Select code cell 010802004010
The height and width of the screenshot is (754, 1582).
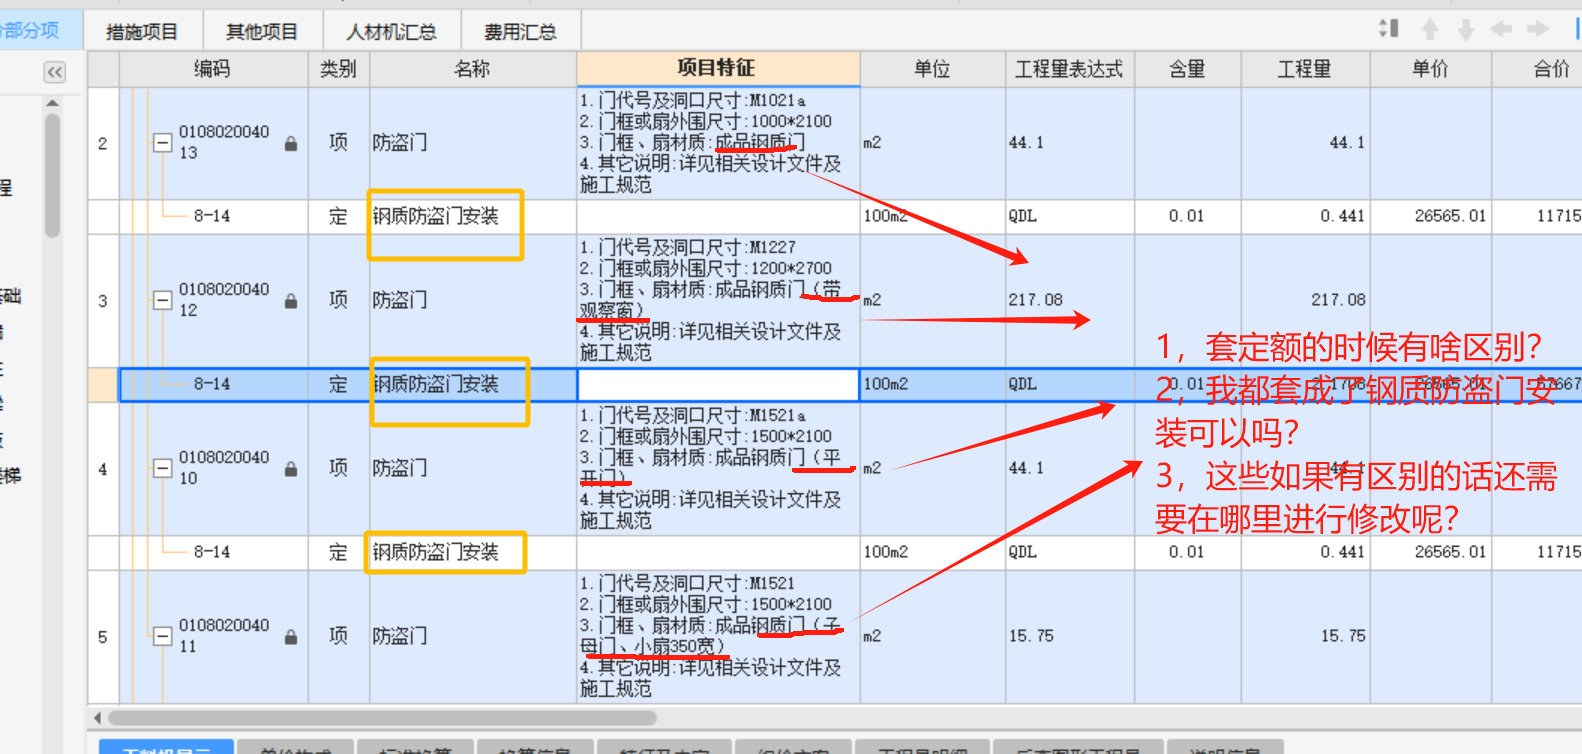[x=224, y=468]
